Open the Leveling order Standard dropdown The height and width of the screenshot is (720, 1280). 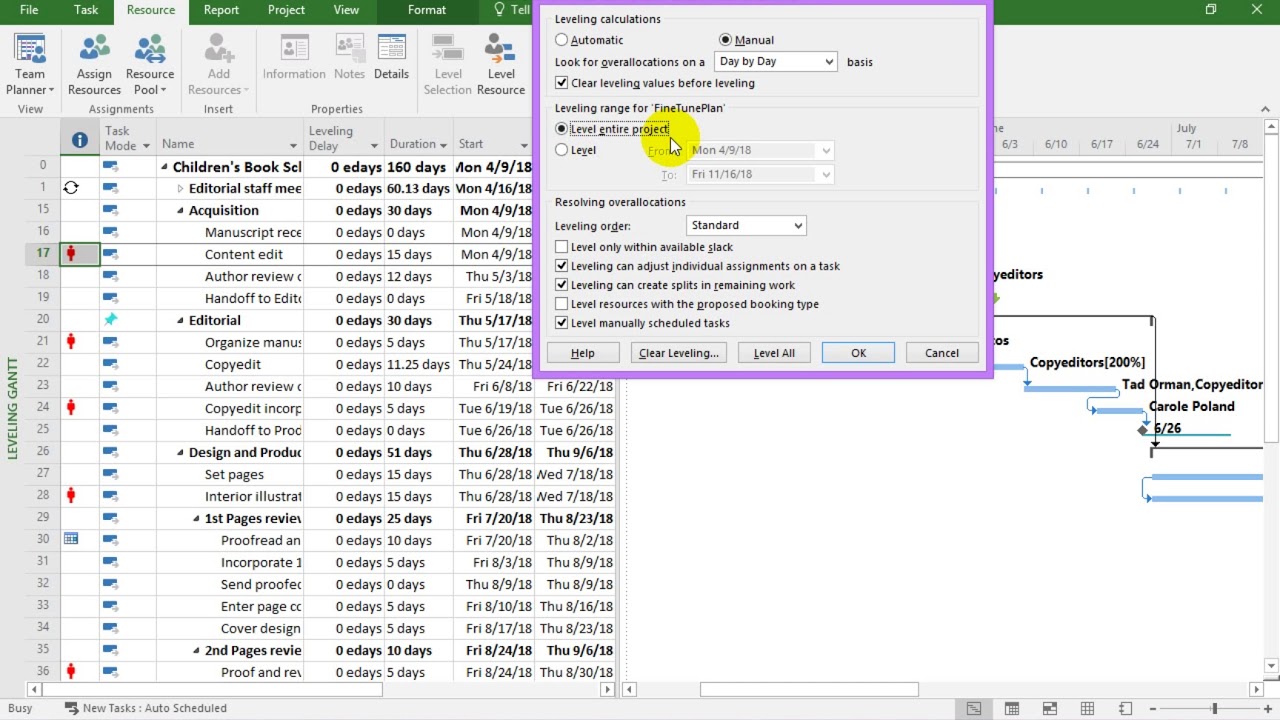click(x=746, y=226)
